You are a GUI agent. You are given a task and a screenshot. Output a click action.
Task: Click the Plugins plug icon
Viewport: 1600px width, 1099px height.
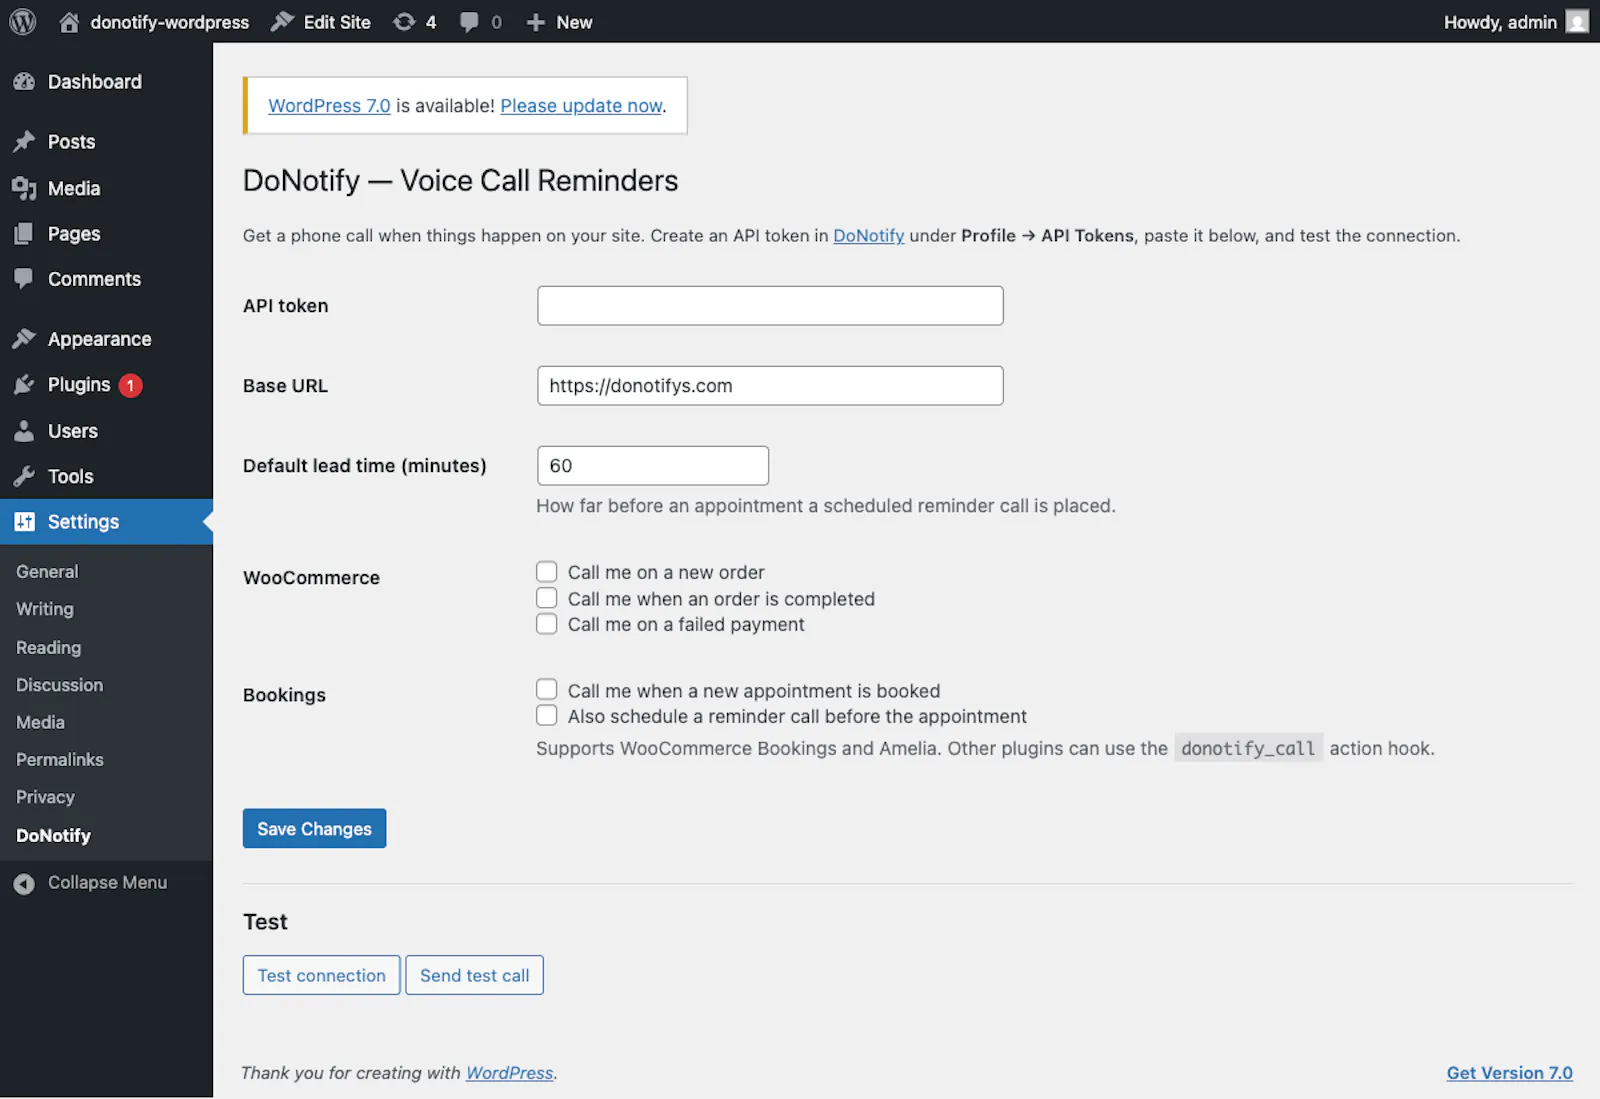point(24,385)
